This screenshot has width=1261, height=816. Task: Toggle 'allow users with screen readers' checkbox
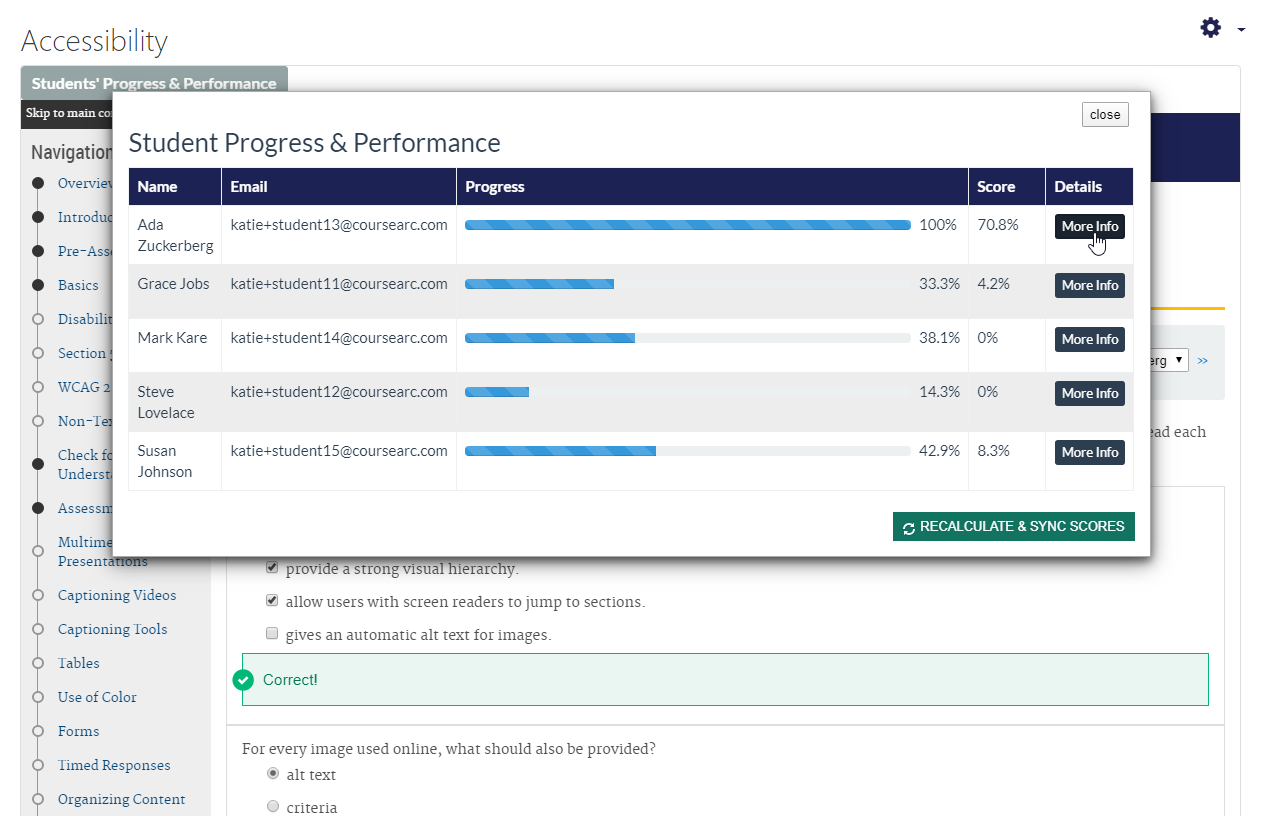272,601
